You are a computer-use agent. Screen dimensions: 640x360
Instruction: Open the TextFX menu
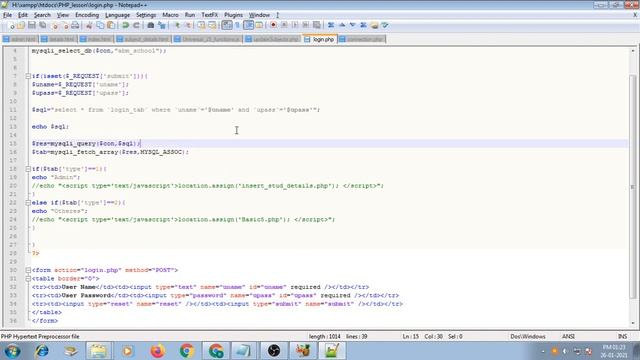coord(209,15)
